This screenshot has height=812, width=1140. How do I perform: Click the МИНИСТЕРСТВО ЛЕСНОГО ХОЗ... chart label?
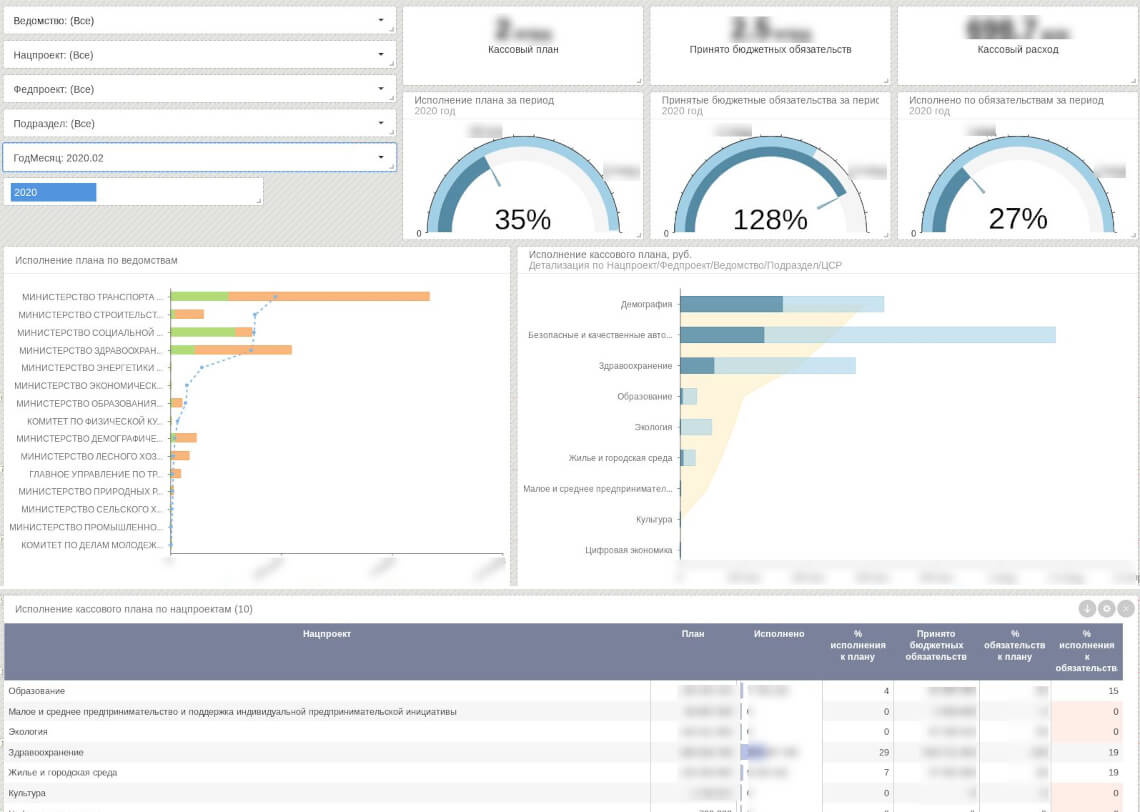[x=91, y=457]
